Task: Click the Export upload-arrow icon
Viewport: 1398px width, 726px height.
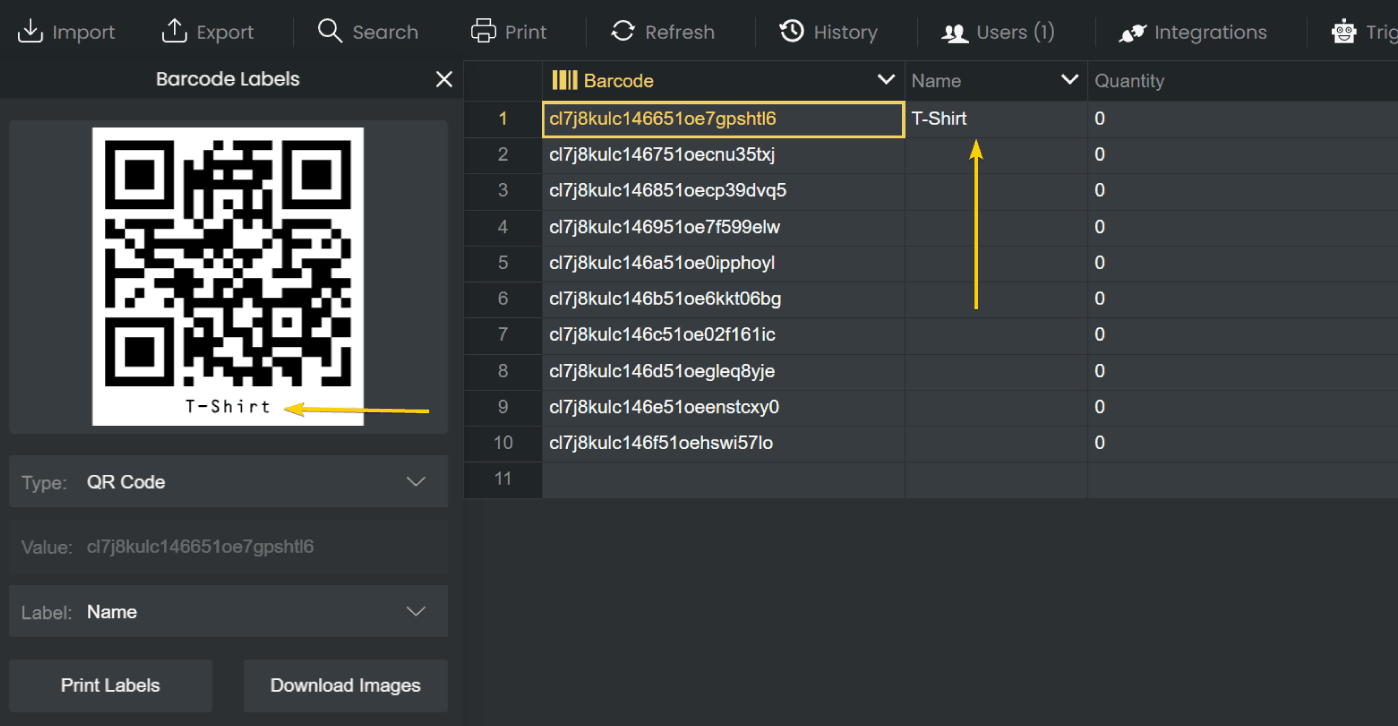Action: tap(175, 32)
